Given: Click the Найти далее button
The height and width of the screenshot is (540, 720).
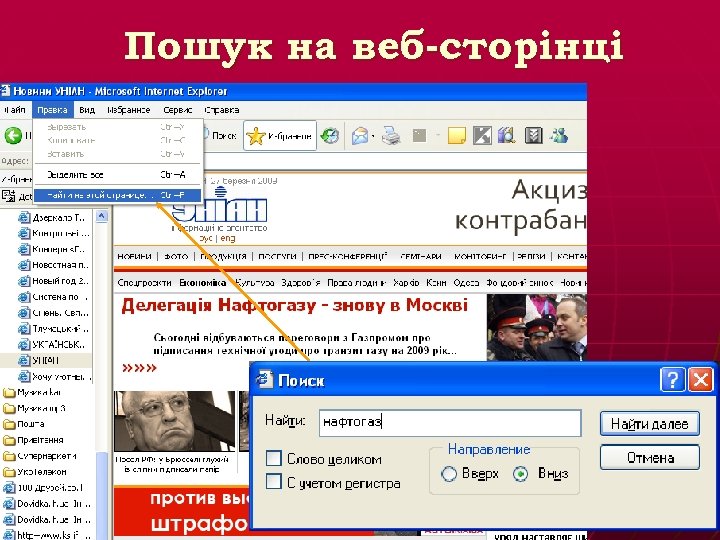Looking at the screenshot, I should (x=650, y=424).
